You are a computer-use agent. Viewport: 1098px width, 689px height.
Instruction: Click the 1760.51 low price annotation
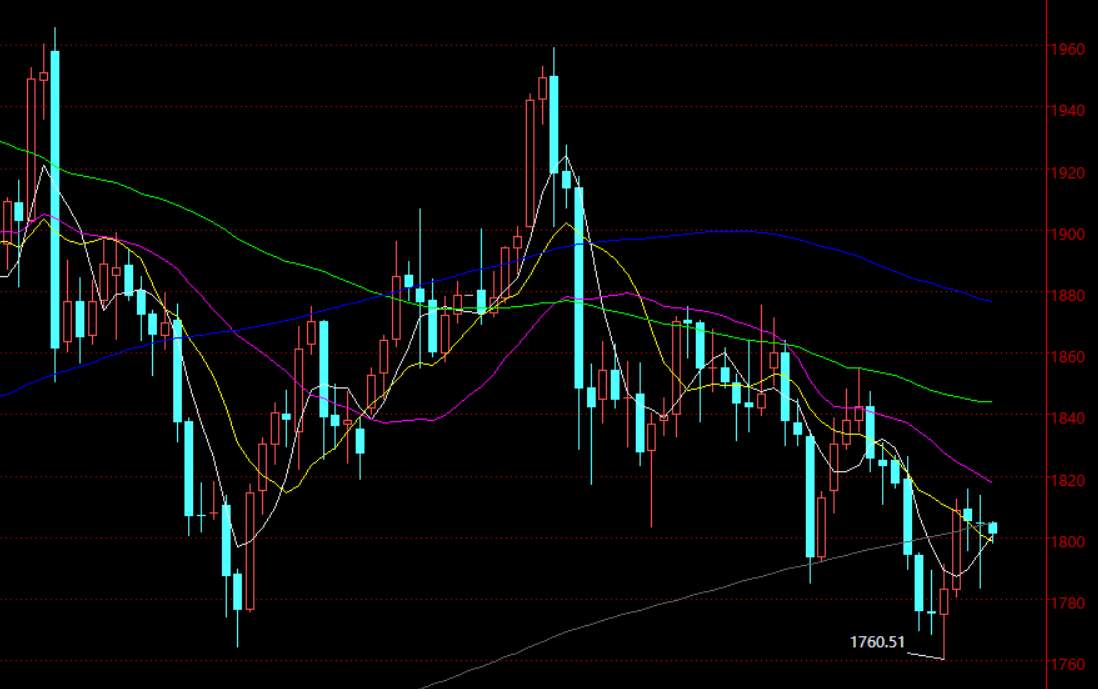pos(877,641)
